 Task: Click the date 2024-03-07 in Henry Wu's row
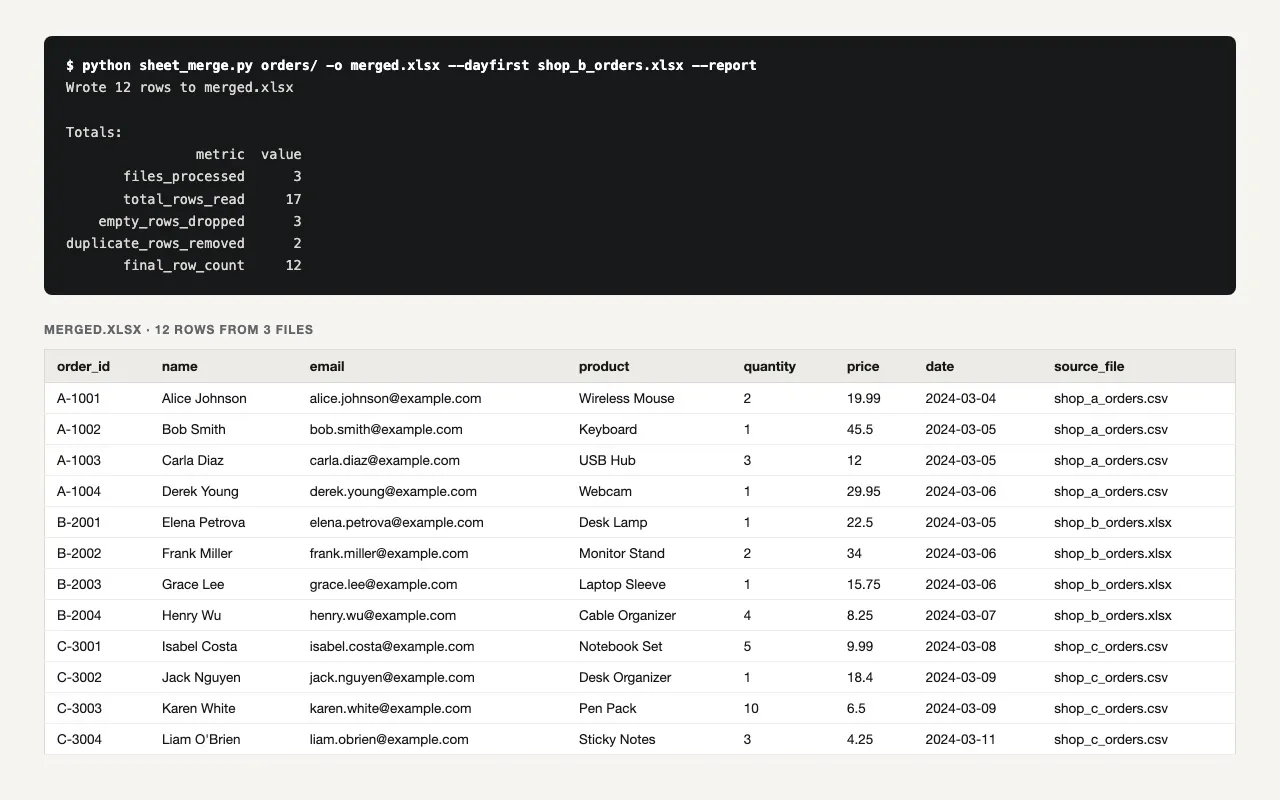(x=961, y=615)
